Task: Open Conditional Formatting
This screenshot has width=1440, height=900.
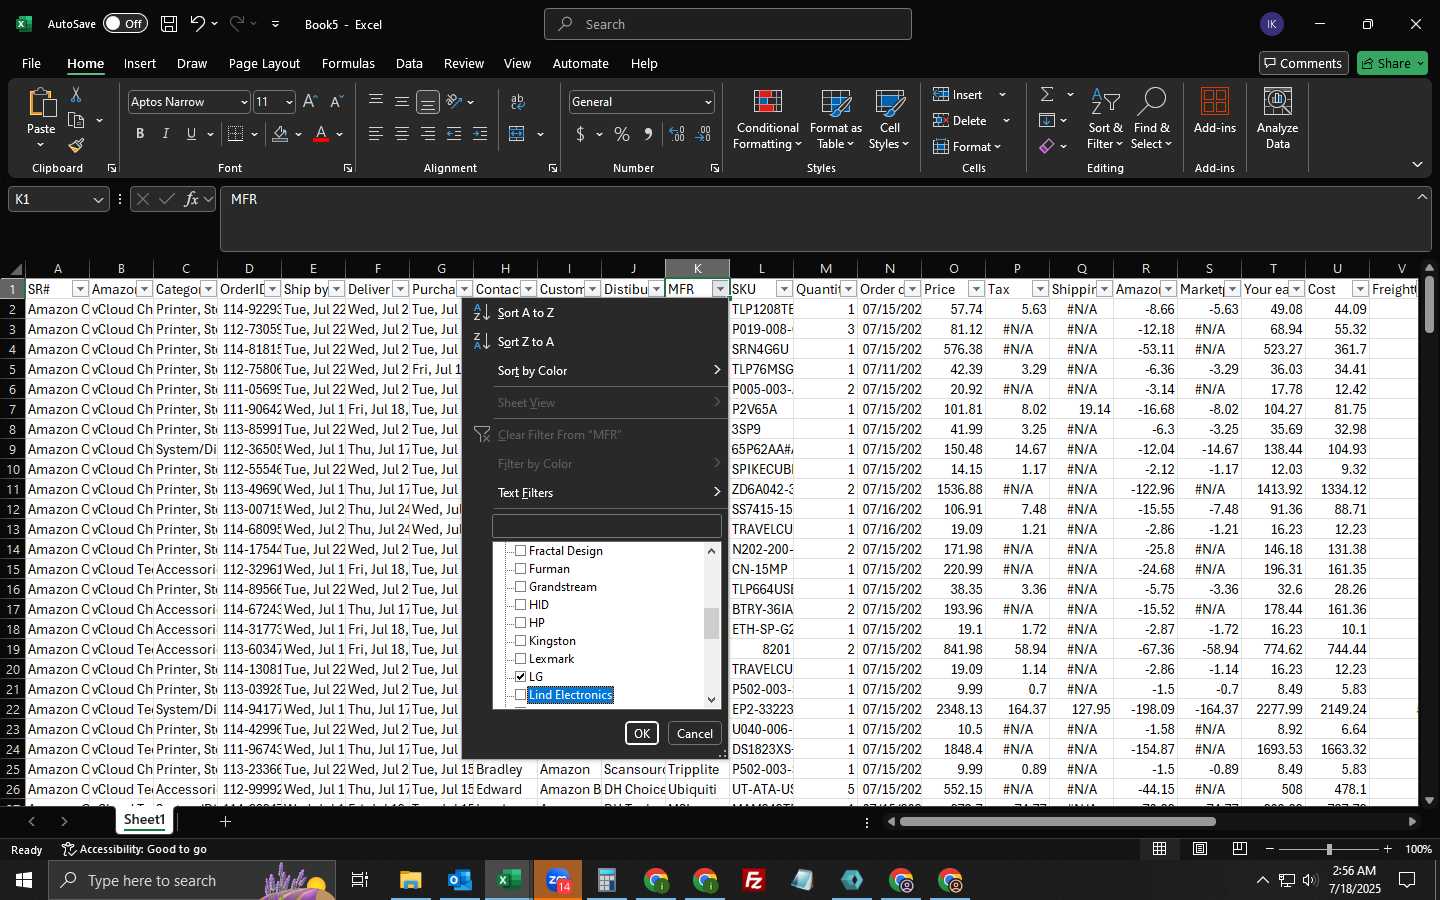Action: tap(767, 120)
